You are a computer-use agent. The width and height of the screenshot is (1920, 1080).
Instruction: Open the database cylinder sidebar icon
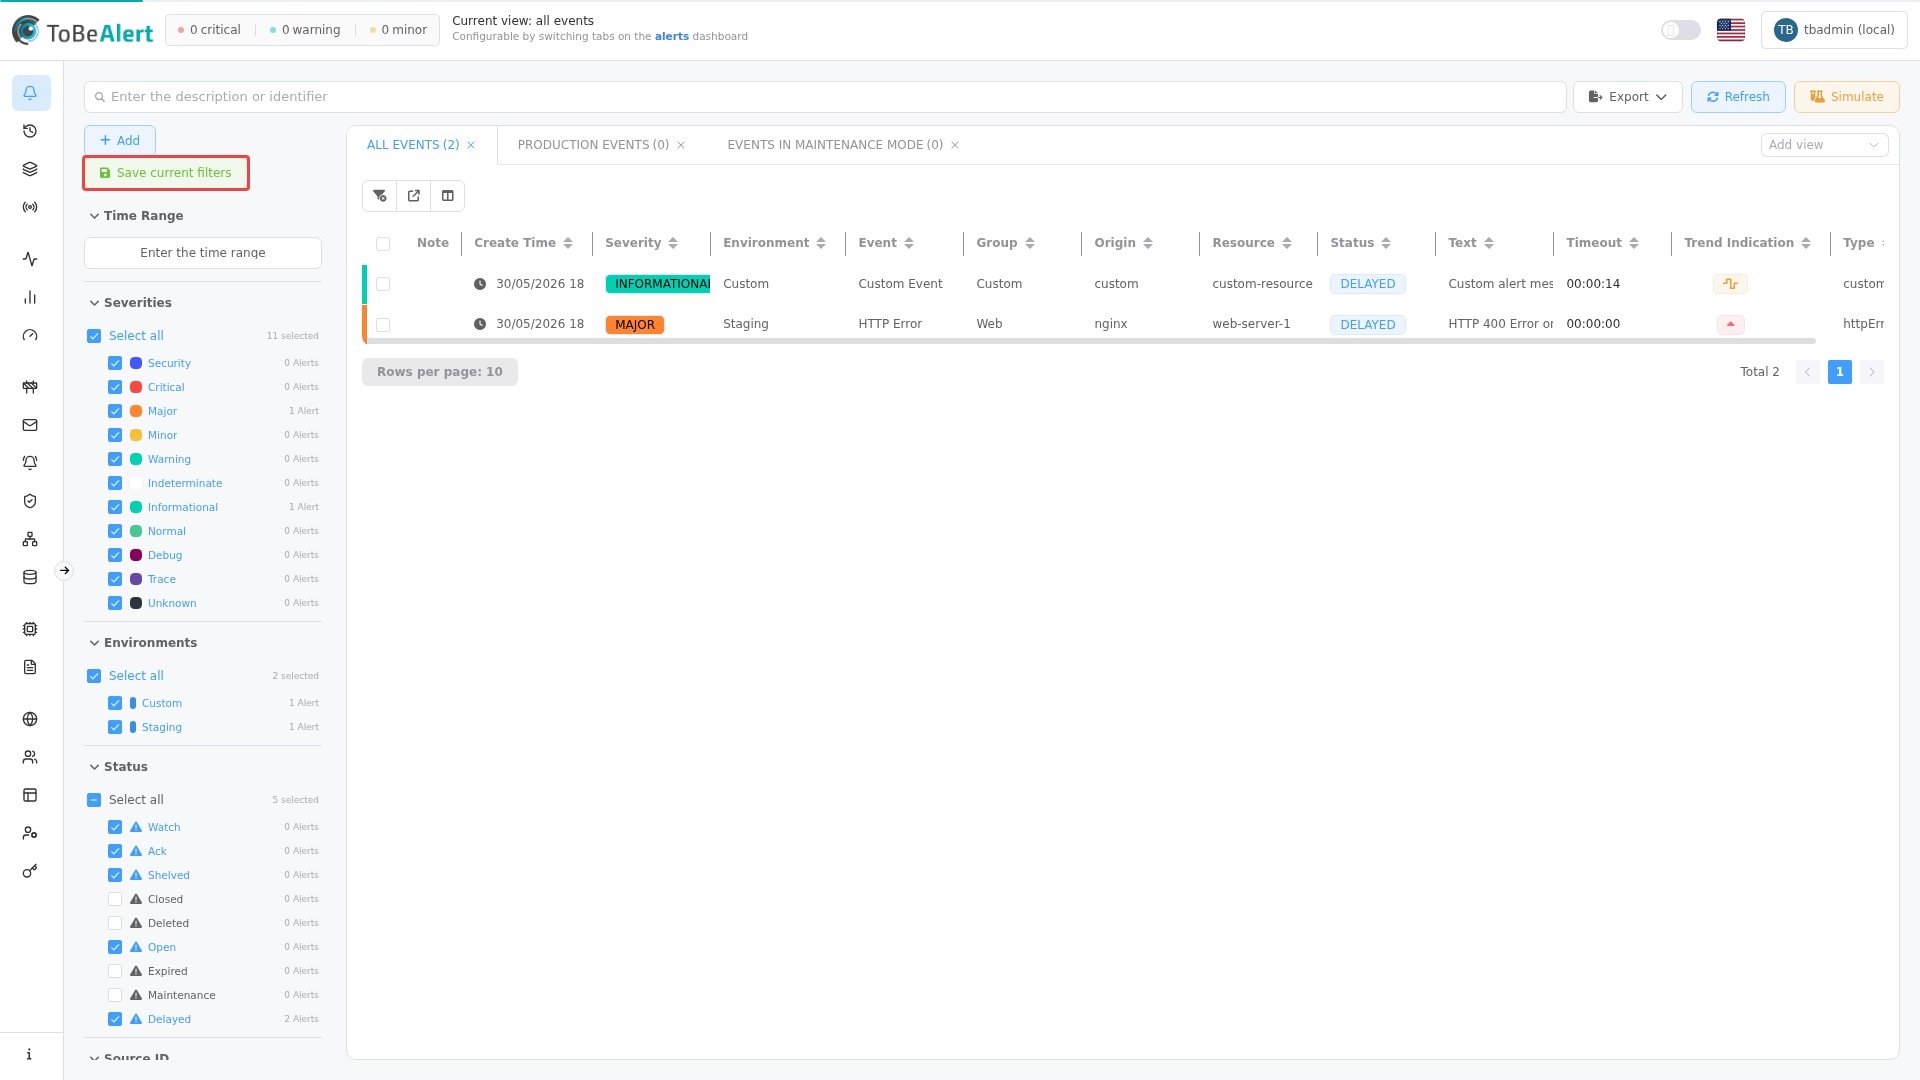tap(30, 577)
